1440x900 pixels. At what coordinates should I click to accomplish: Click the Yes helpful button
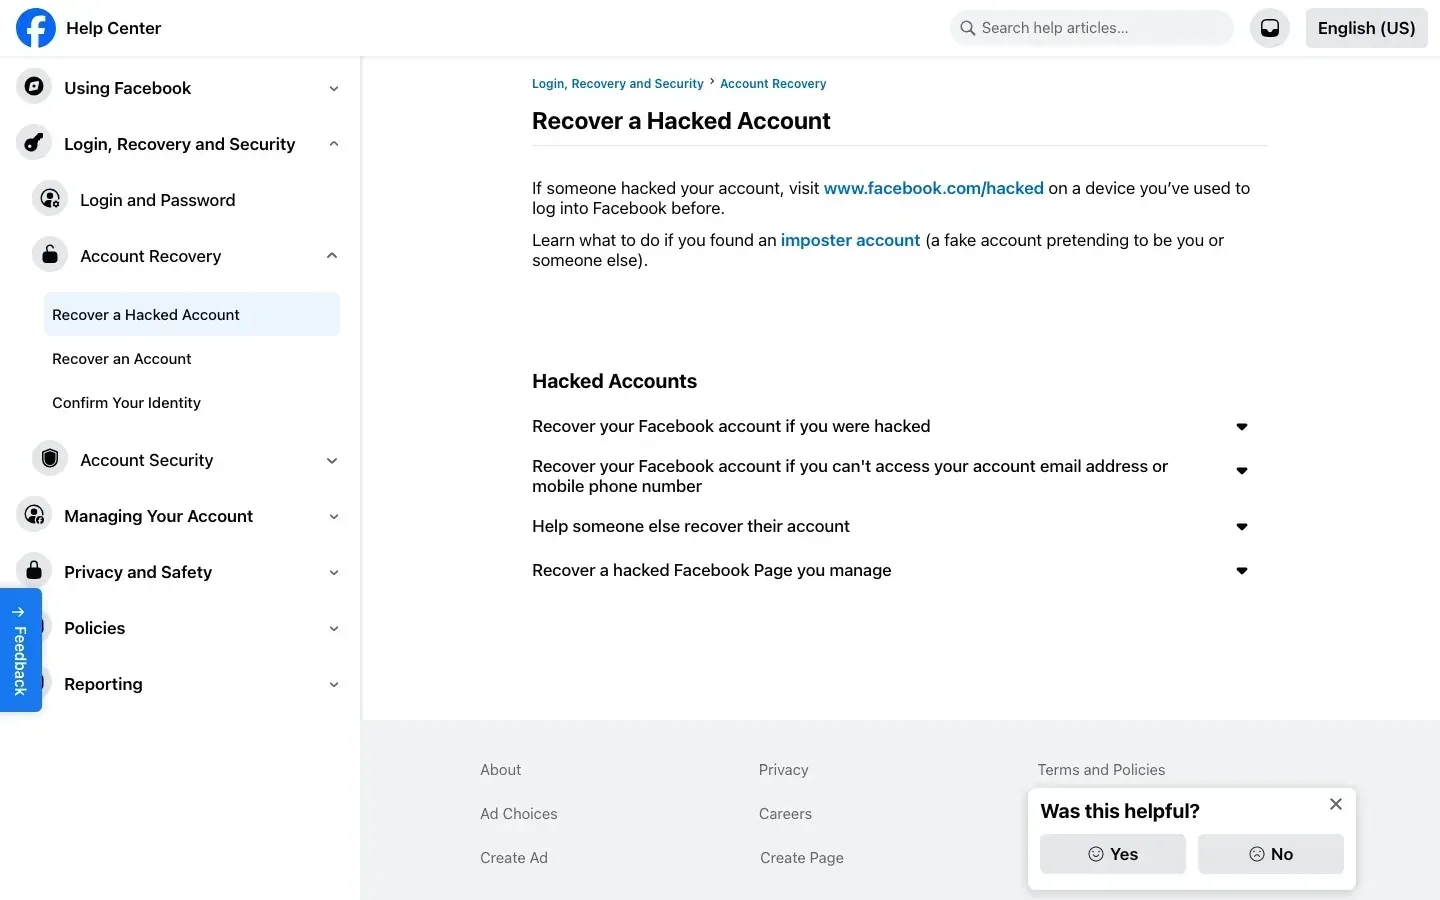[x=1113, y=854]
